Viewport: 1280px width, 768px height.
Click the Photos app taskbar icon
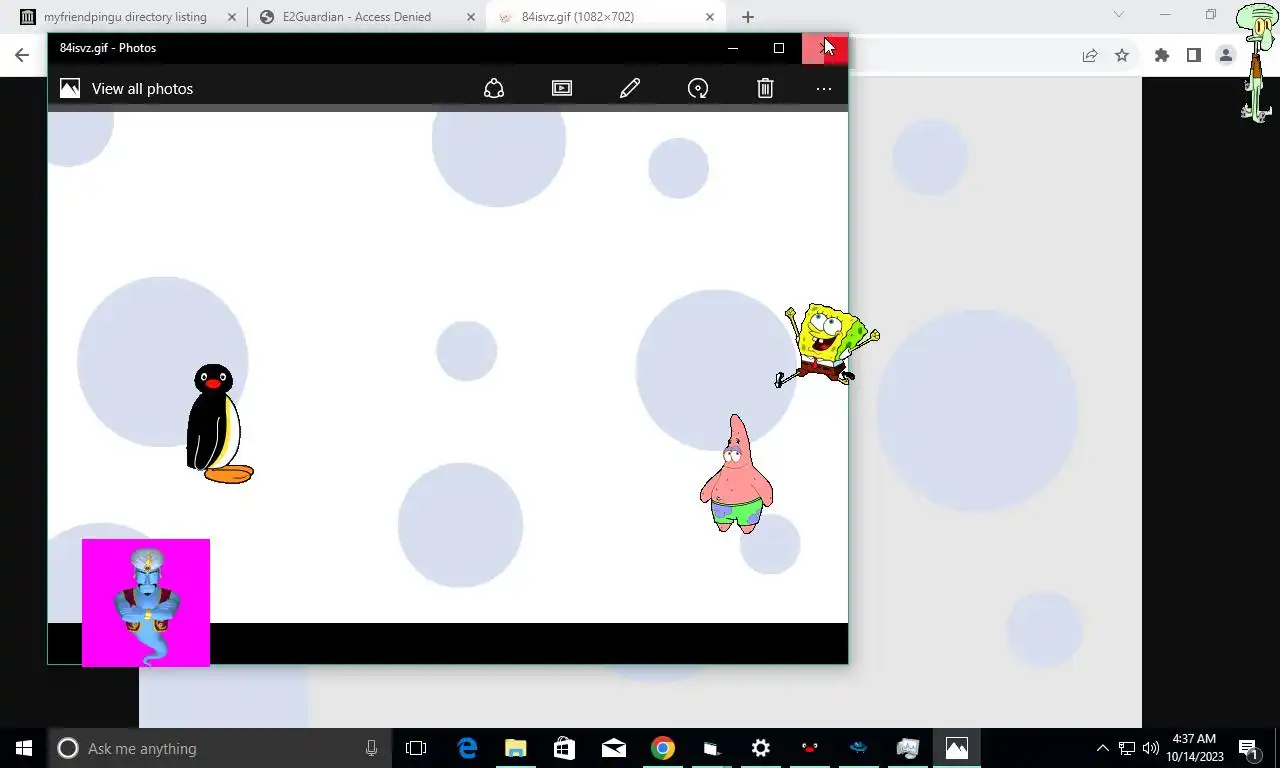coord(957,748)
